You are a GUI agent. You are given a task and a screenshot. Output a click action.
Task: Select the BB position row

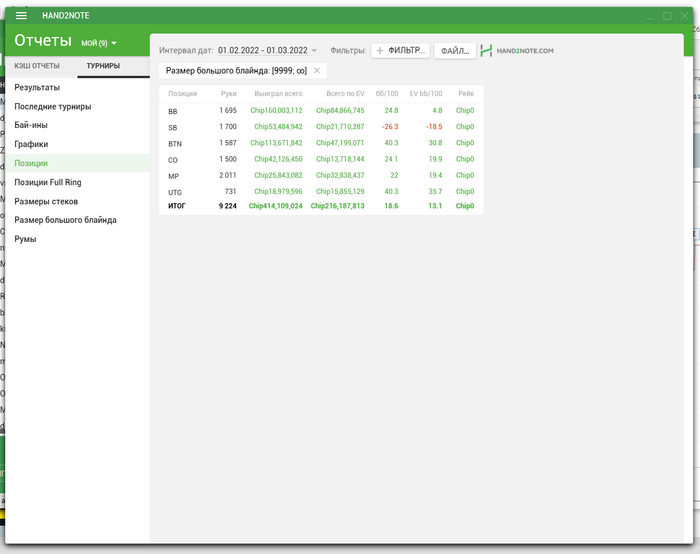(321, 111)
